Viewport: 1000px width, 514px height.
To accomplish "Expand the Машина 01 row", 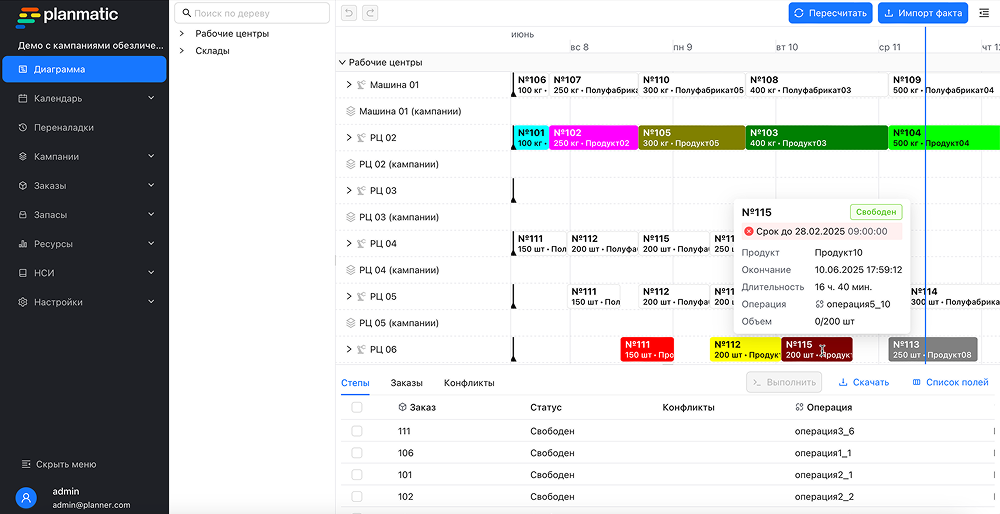I will [x=349, y=85].
